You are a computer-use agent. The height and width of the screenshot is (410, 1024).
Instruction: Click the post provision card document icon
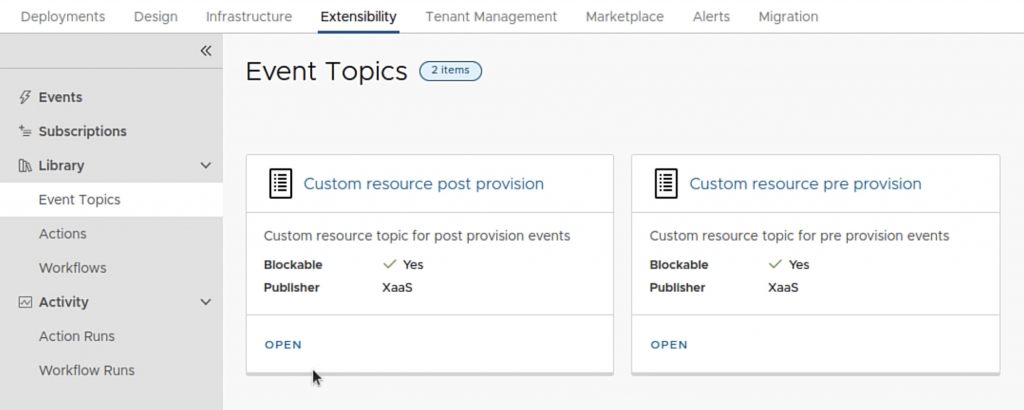281,184
